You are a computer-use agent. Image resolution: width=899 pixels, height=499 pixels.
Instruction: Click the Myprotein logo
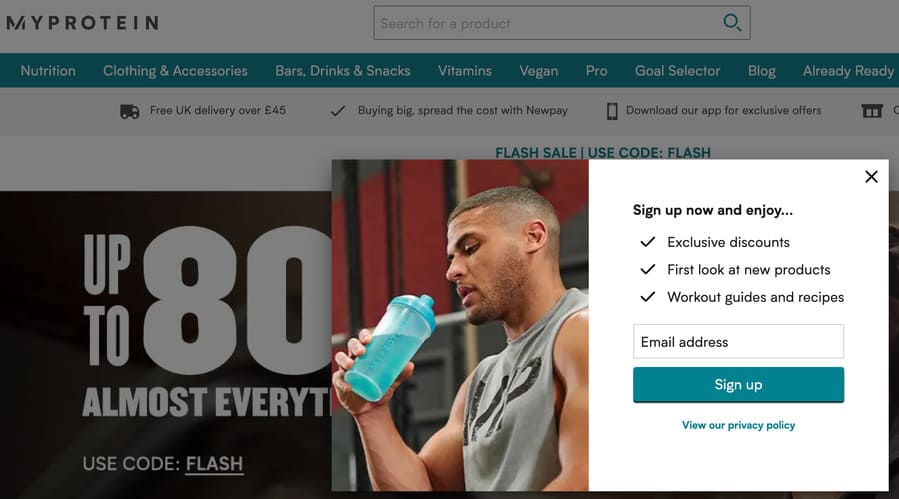click(83, 23)
